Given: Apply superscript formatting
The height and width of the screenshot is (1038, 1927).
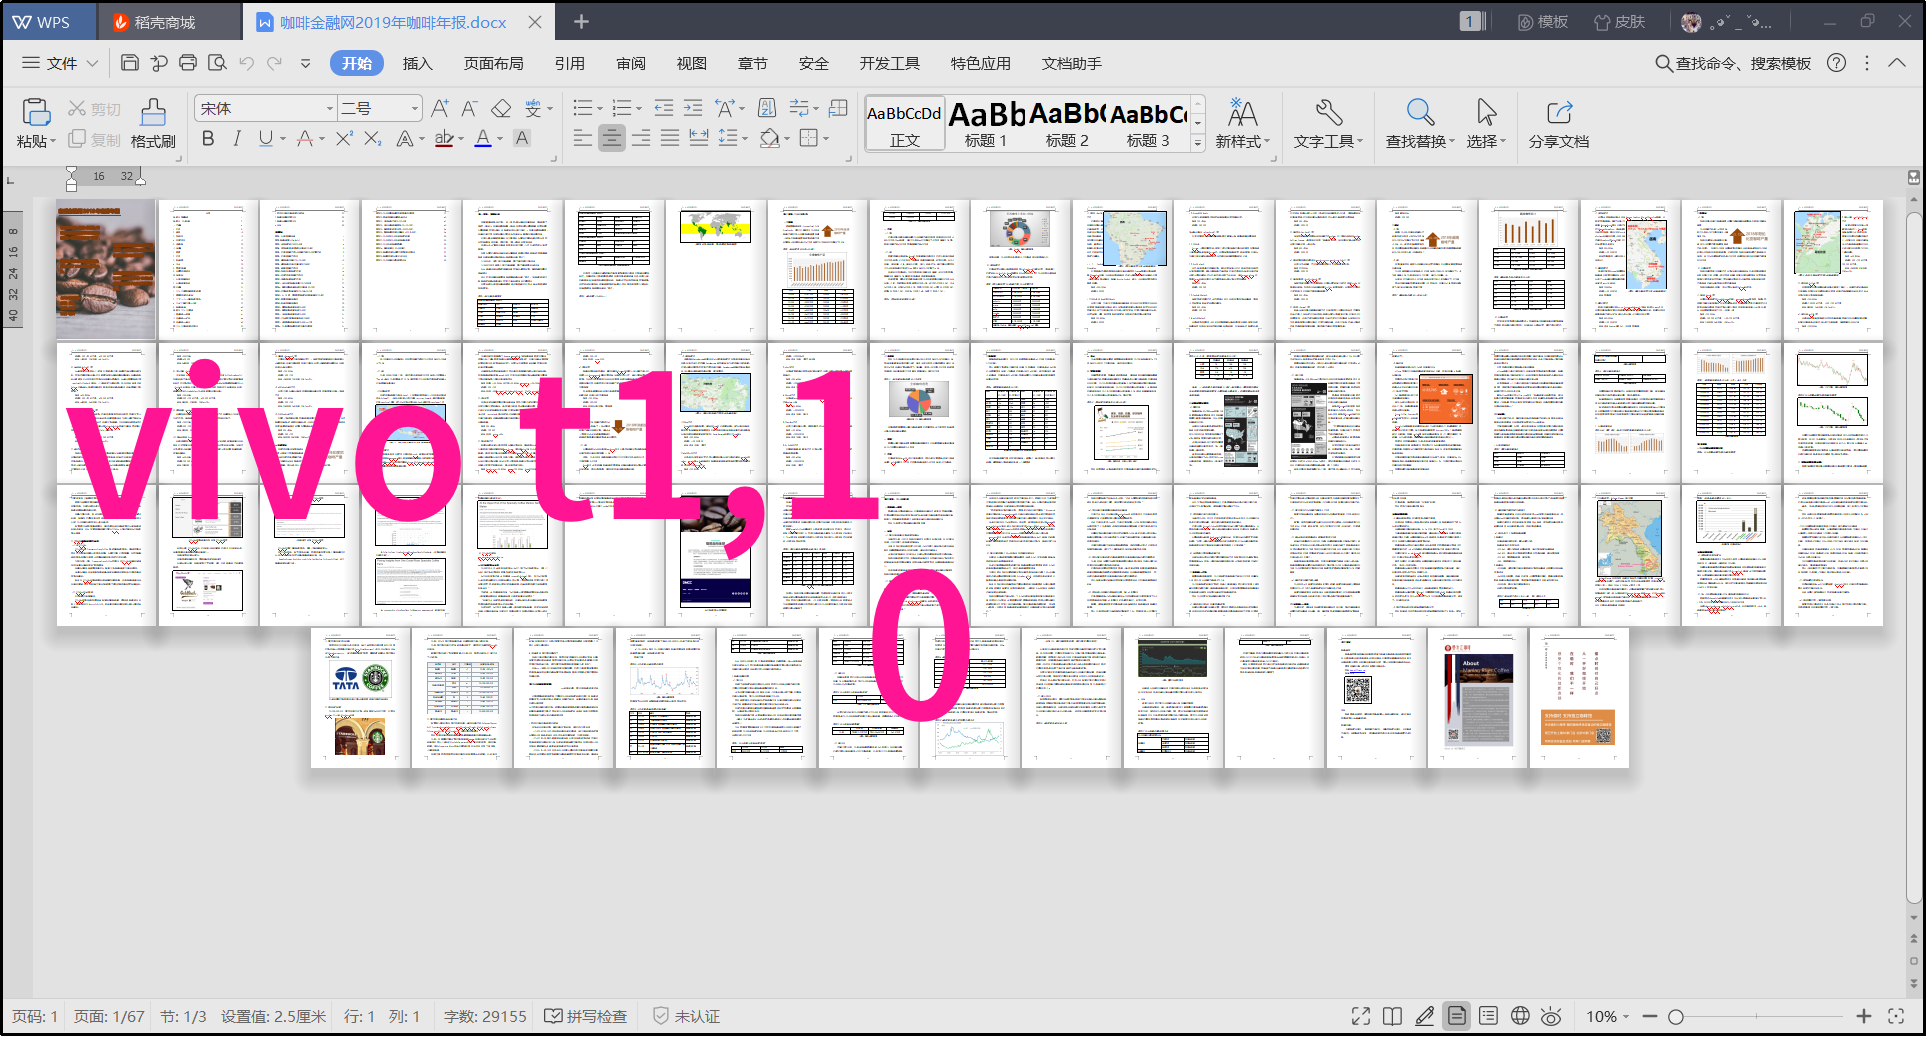Looking at the screenshot, I should [344, 139].
